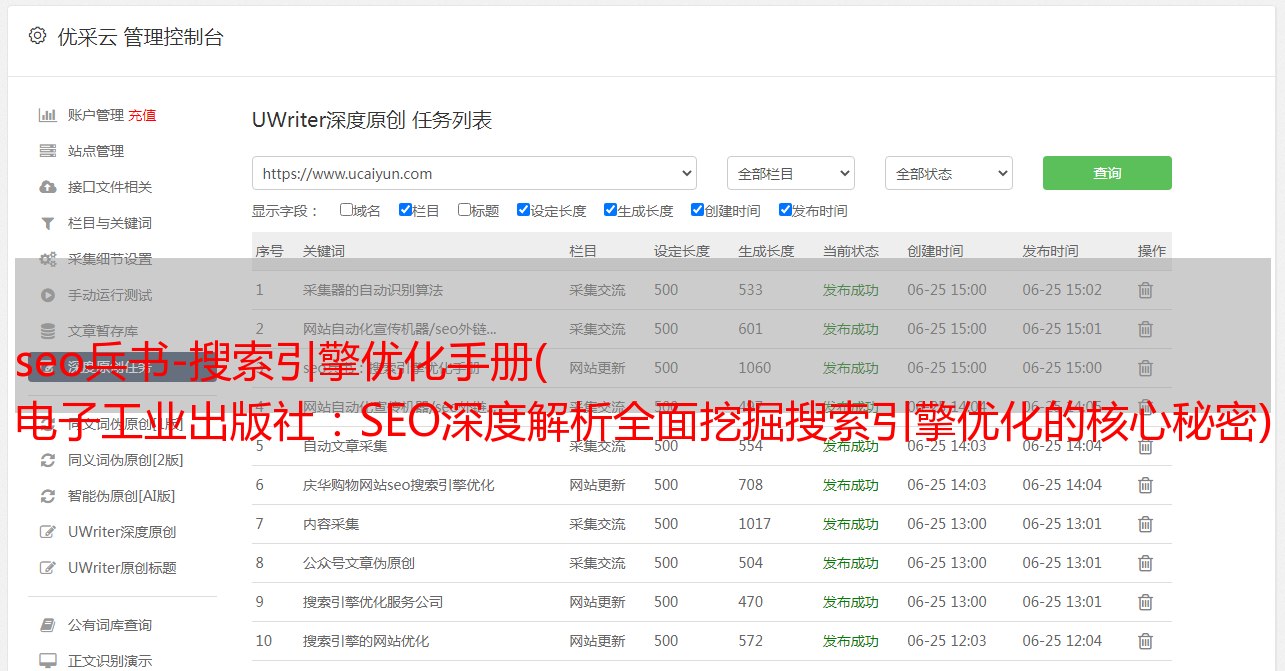This screenshot has height=671, width=1285.
Task: Click the trash icon for 搜索引擎的网站优化
Action: 1146,641
